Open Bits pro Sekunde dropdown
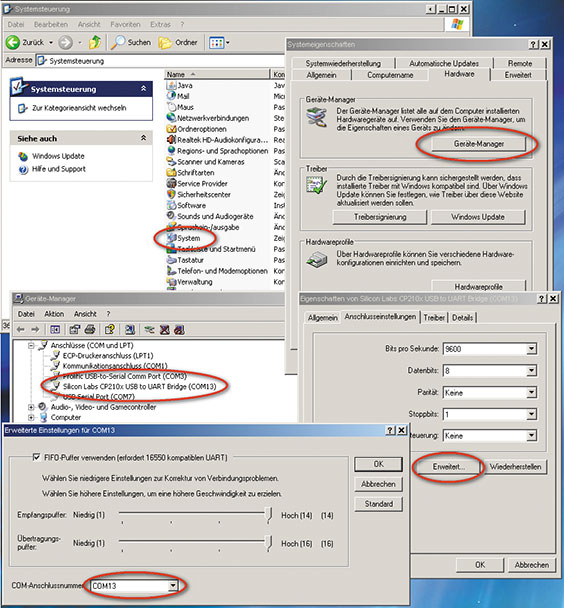Image resolution: width=564 pixels, height=608 pixels. 532,349
